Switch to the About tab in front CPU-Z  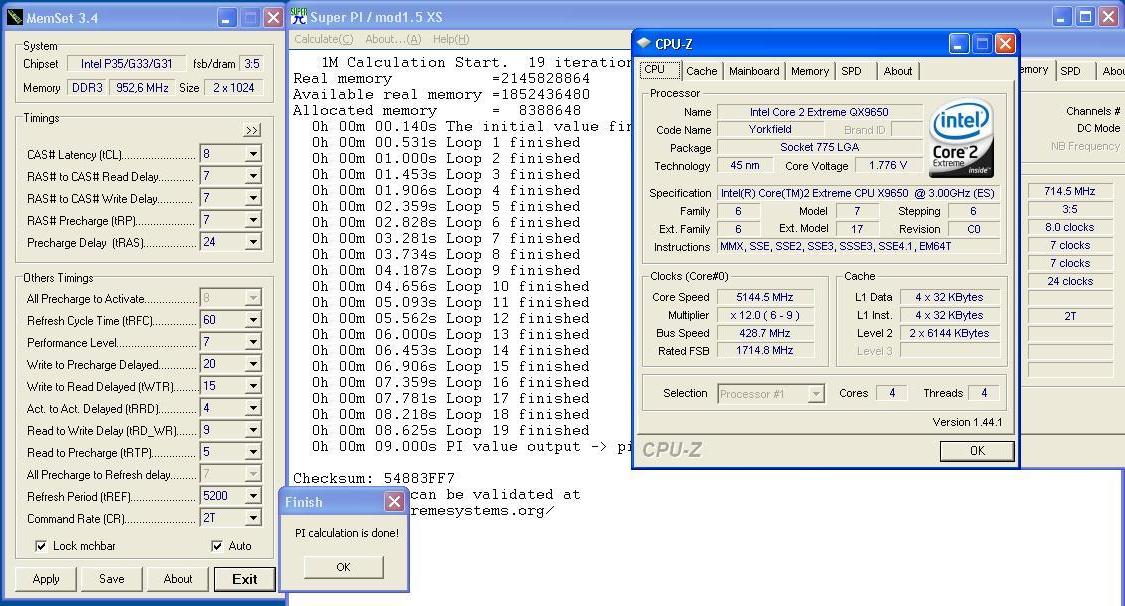point(898,71)
